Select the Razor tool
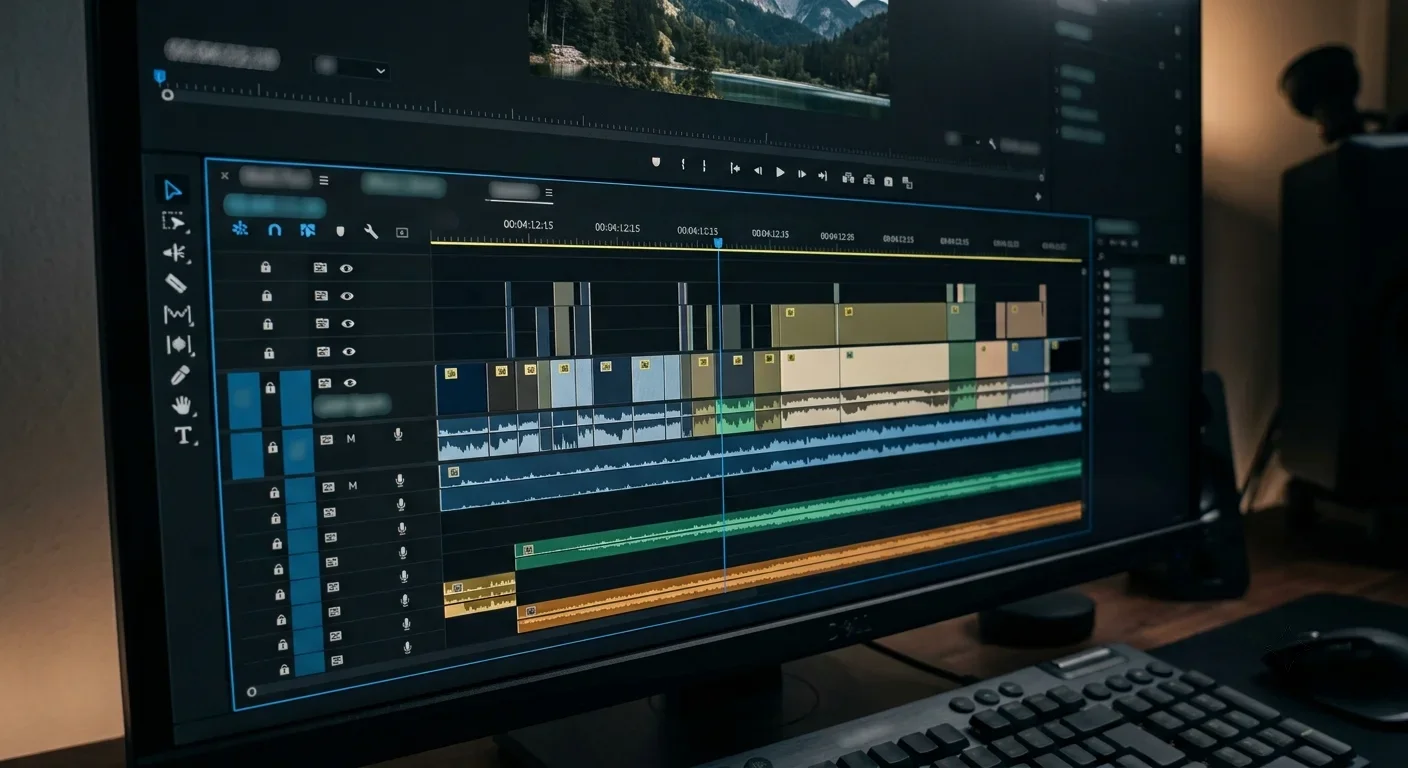 point(176,283)
